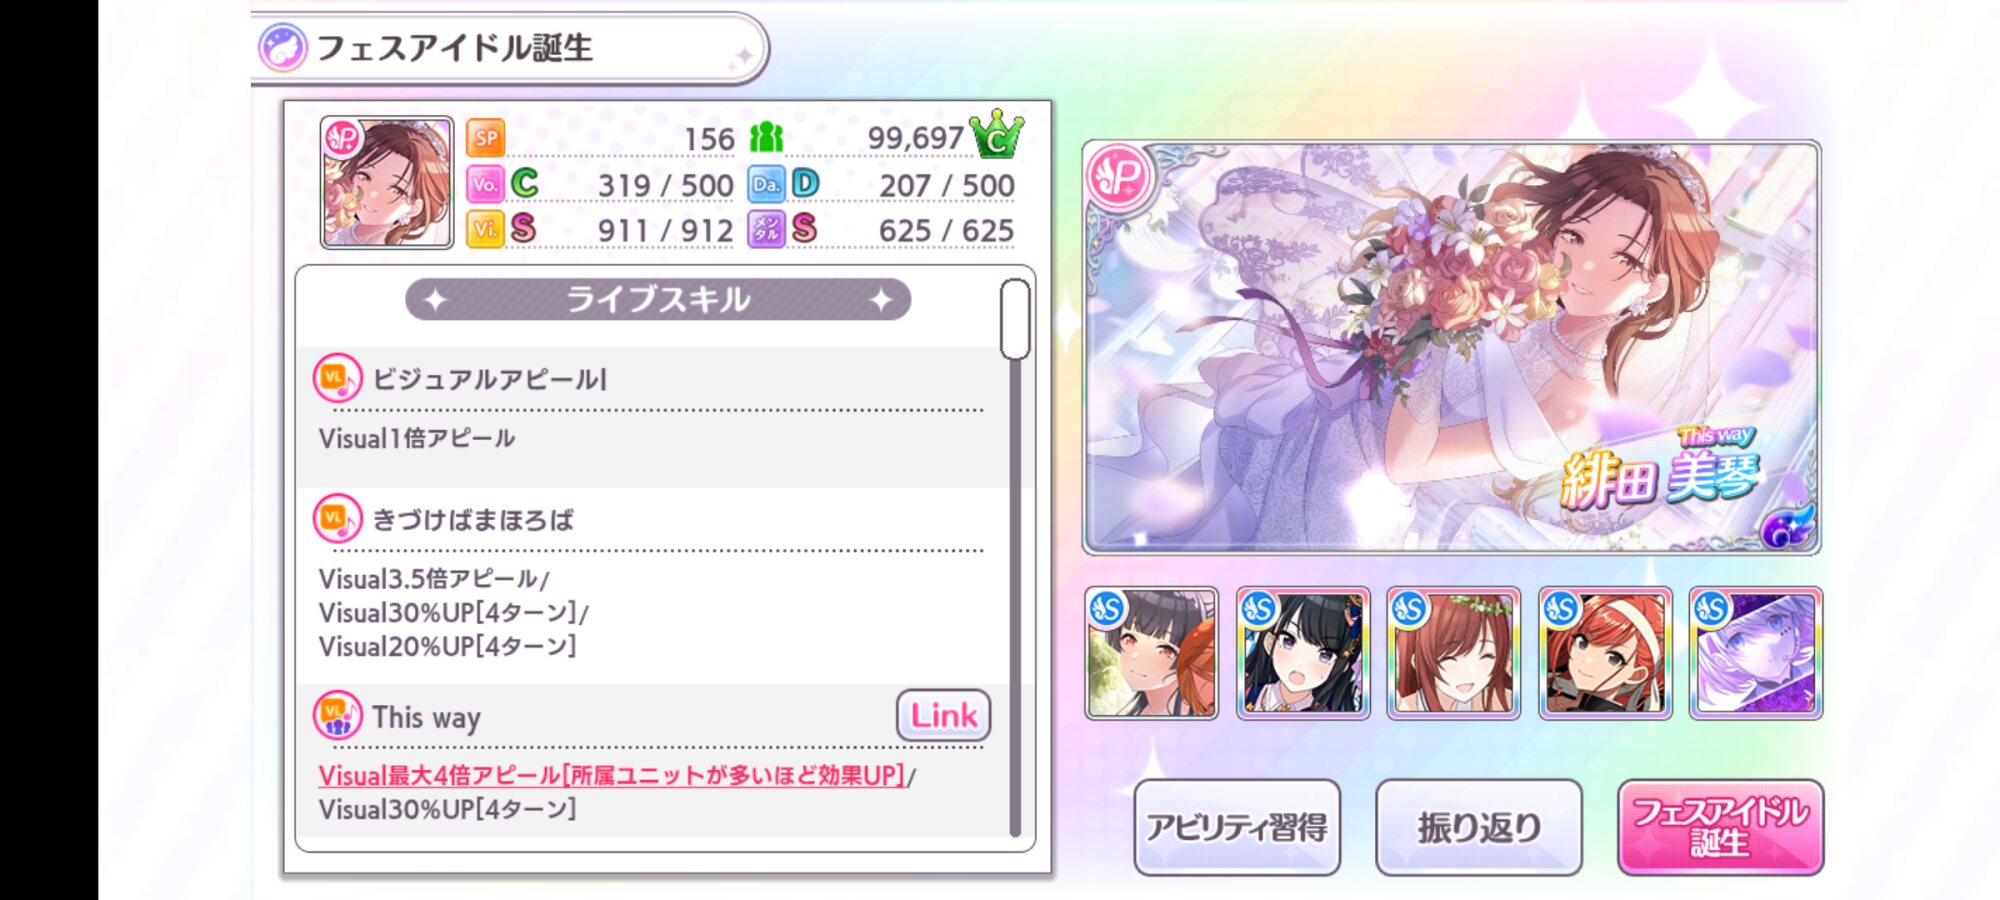The image size is (2000, 900).
Task: Click the purple mental stat icon
Action: pos(766,229)
